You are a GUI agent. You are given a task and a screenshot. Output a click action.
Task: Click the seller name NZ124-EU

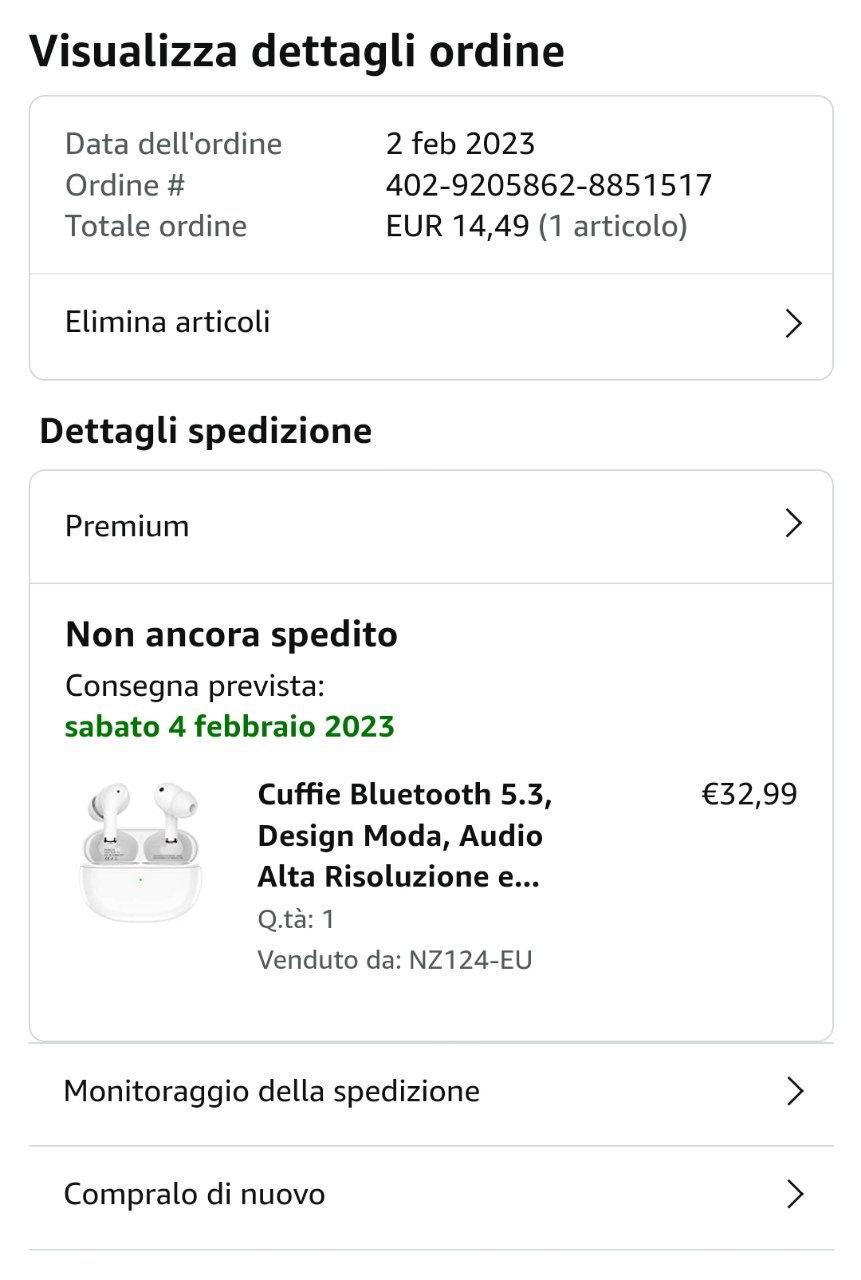tap(470, 961)
